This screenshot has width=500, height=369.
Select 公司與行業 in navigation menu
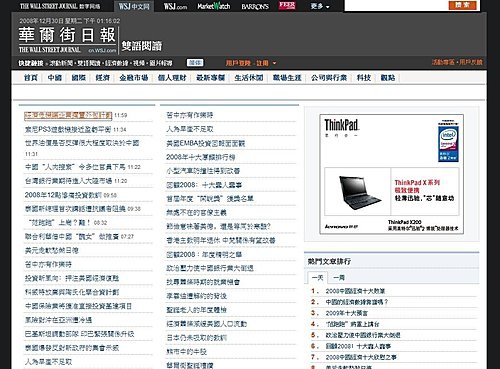pyautogui.click(x=329, y=78)
